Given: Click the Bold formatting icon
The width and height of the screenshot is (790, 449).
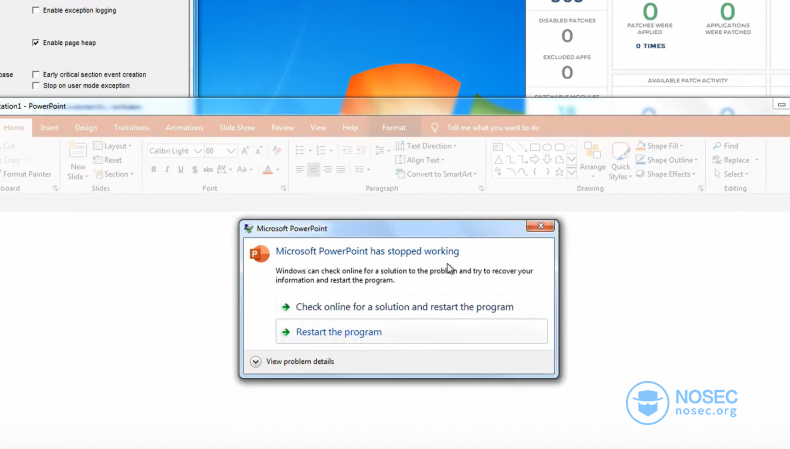Looking at the screenshot, I should (154, 169).
